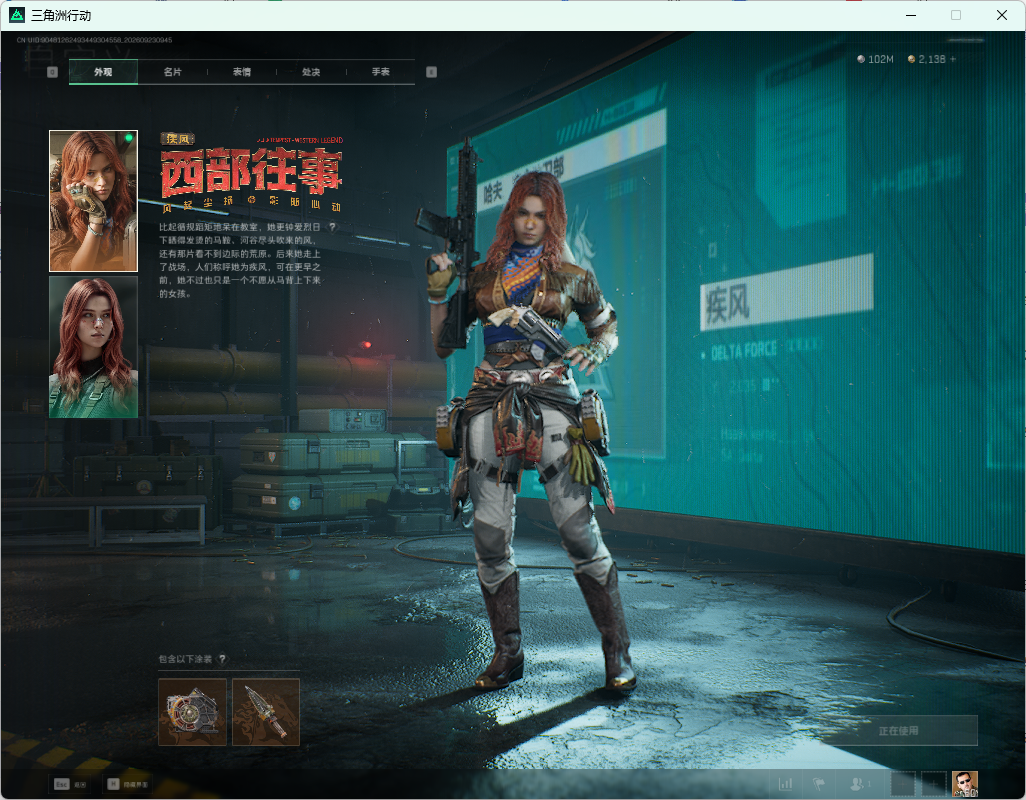This screenshot has height=800, width=1026.
Task: Click the 正在使用 button
Action: pos(898,730)
